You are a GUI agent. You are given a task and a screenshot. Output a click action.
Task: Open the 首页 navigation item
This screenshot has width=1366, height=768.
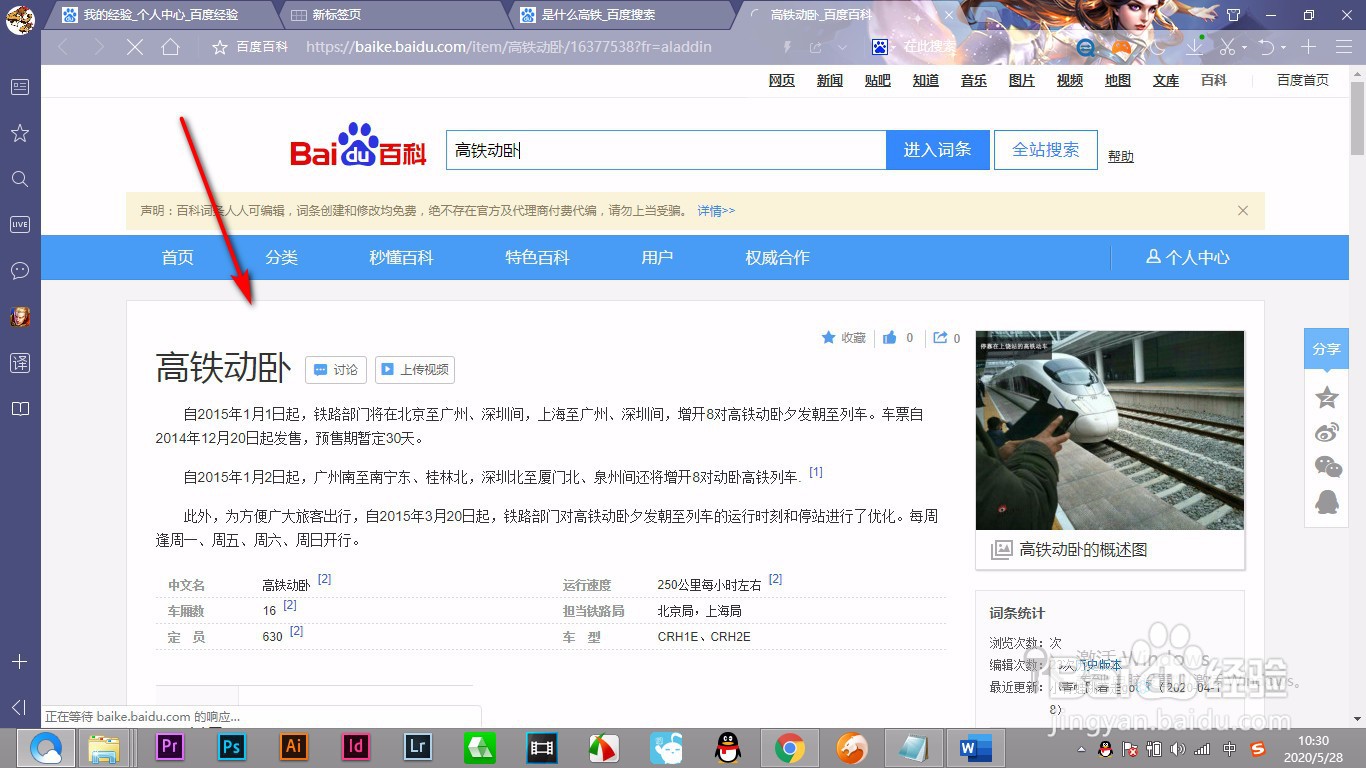177,258
